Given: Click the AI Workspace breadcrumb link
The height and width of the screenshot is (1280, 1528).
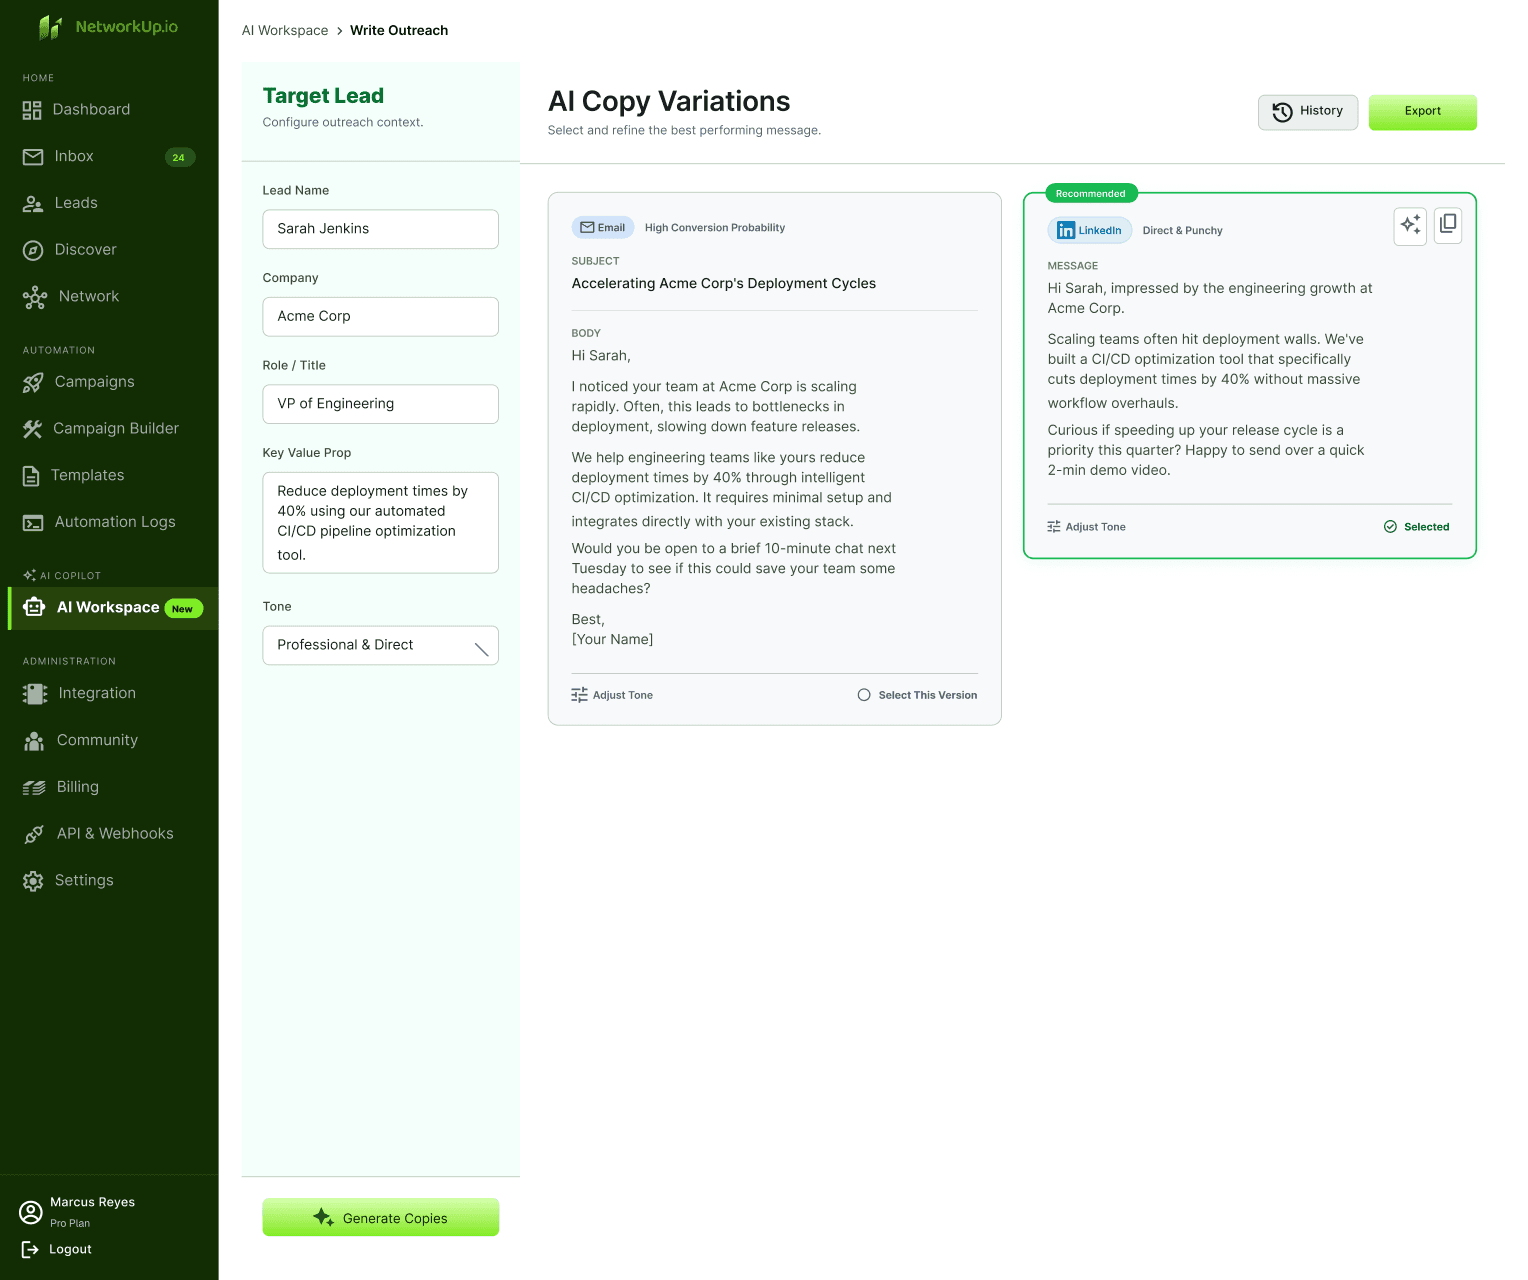Looking at the screenshot, I should 285,31.
